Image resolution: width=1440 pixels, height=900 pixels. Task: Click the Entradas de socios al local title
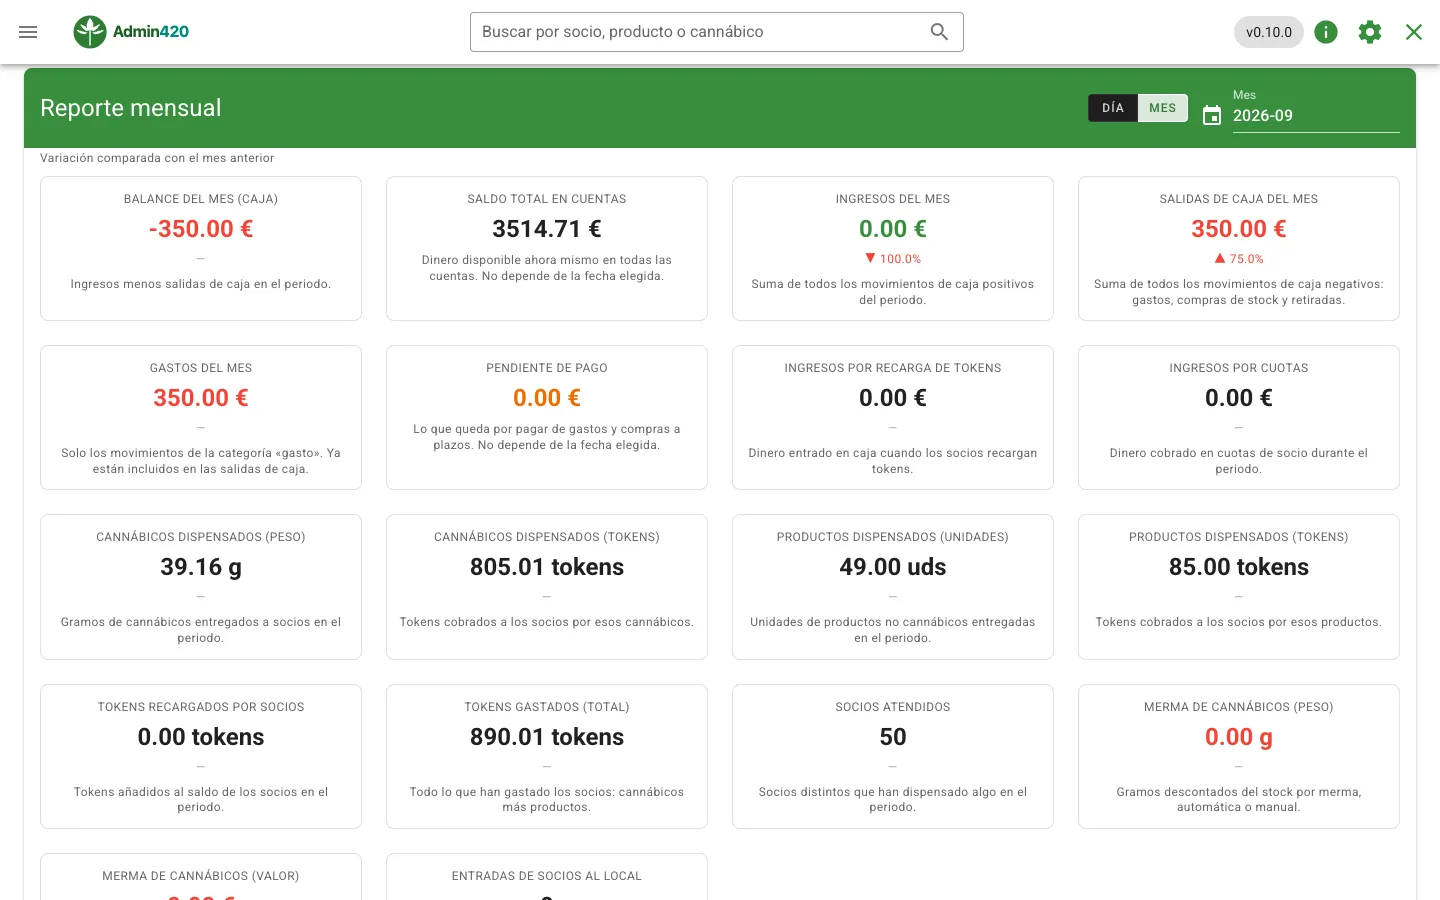point(547,876)
